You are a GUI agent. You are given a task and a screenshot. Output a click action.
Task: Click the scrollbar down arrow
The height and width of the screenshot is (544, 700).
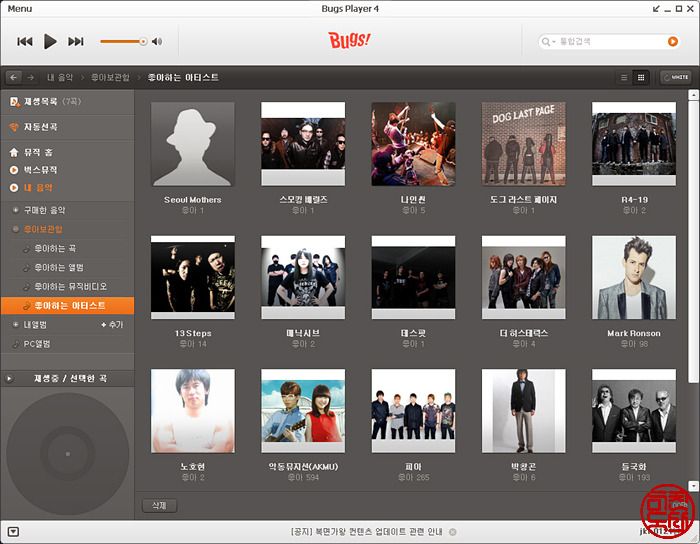(693, 486)
